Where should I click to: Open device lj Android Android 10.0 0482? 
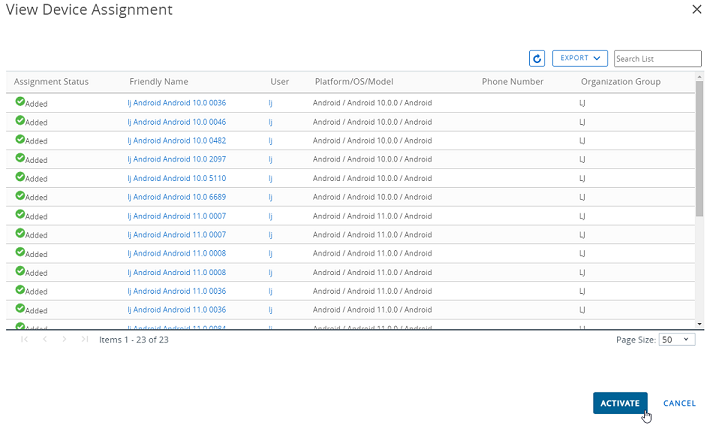click(176, 140)
